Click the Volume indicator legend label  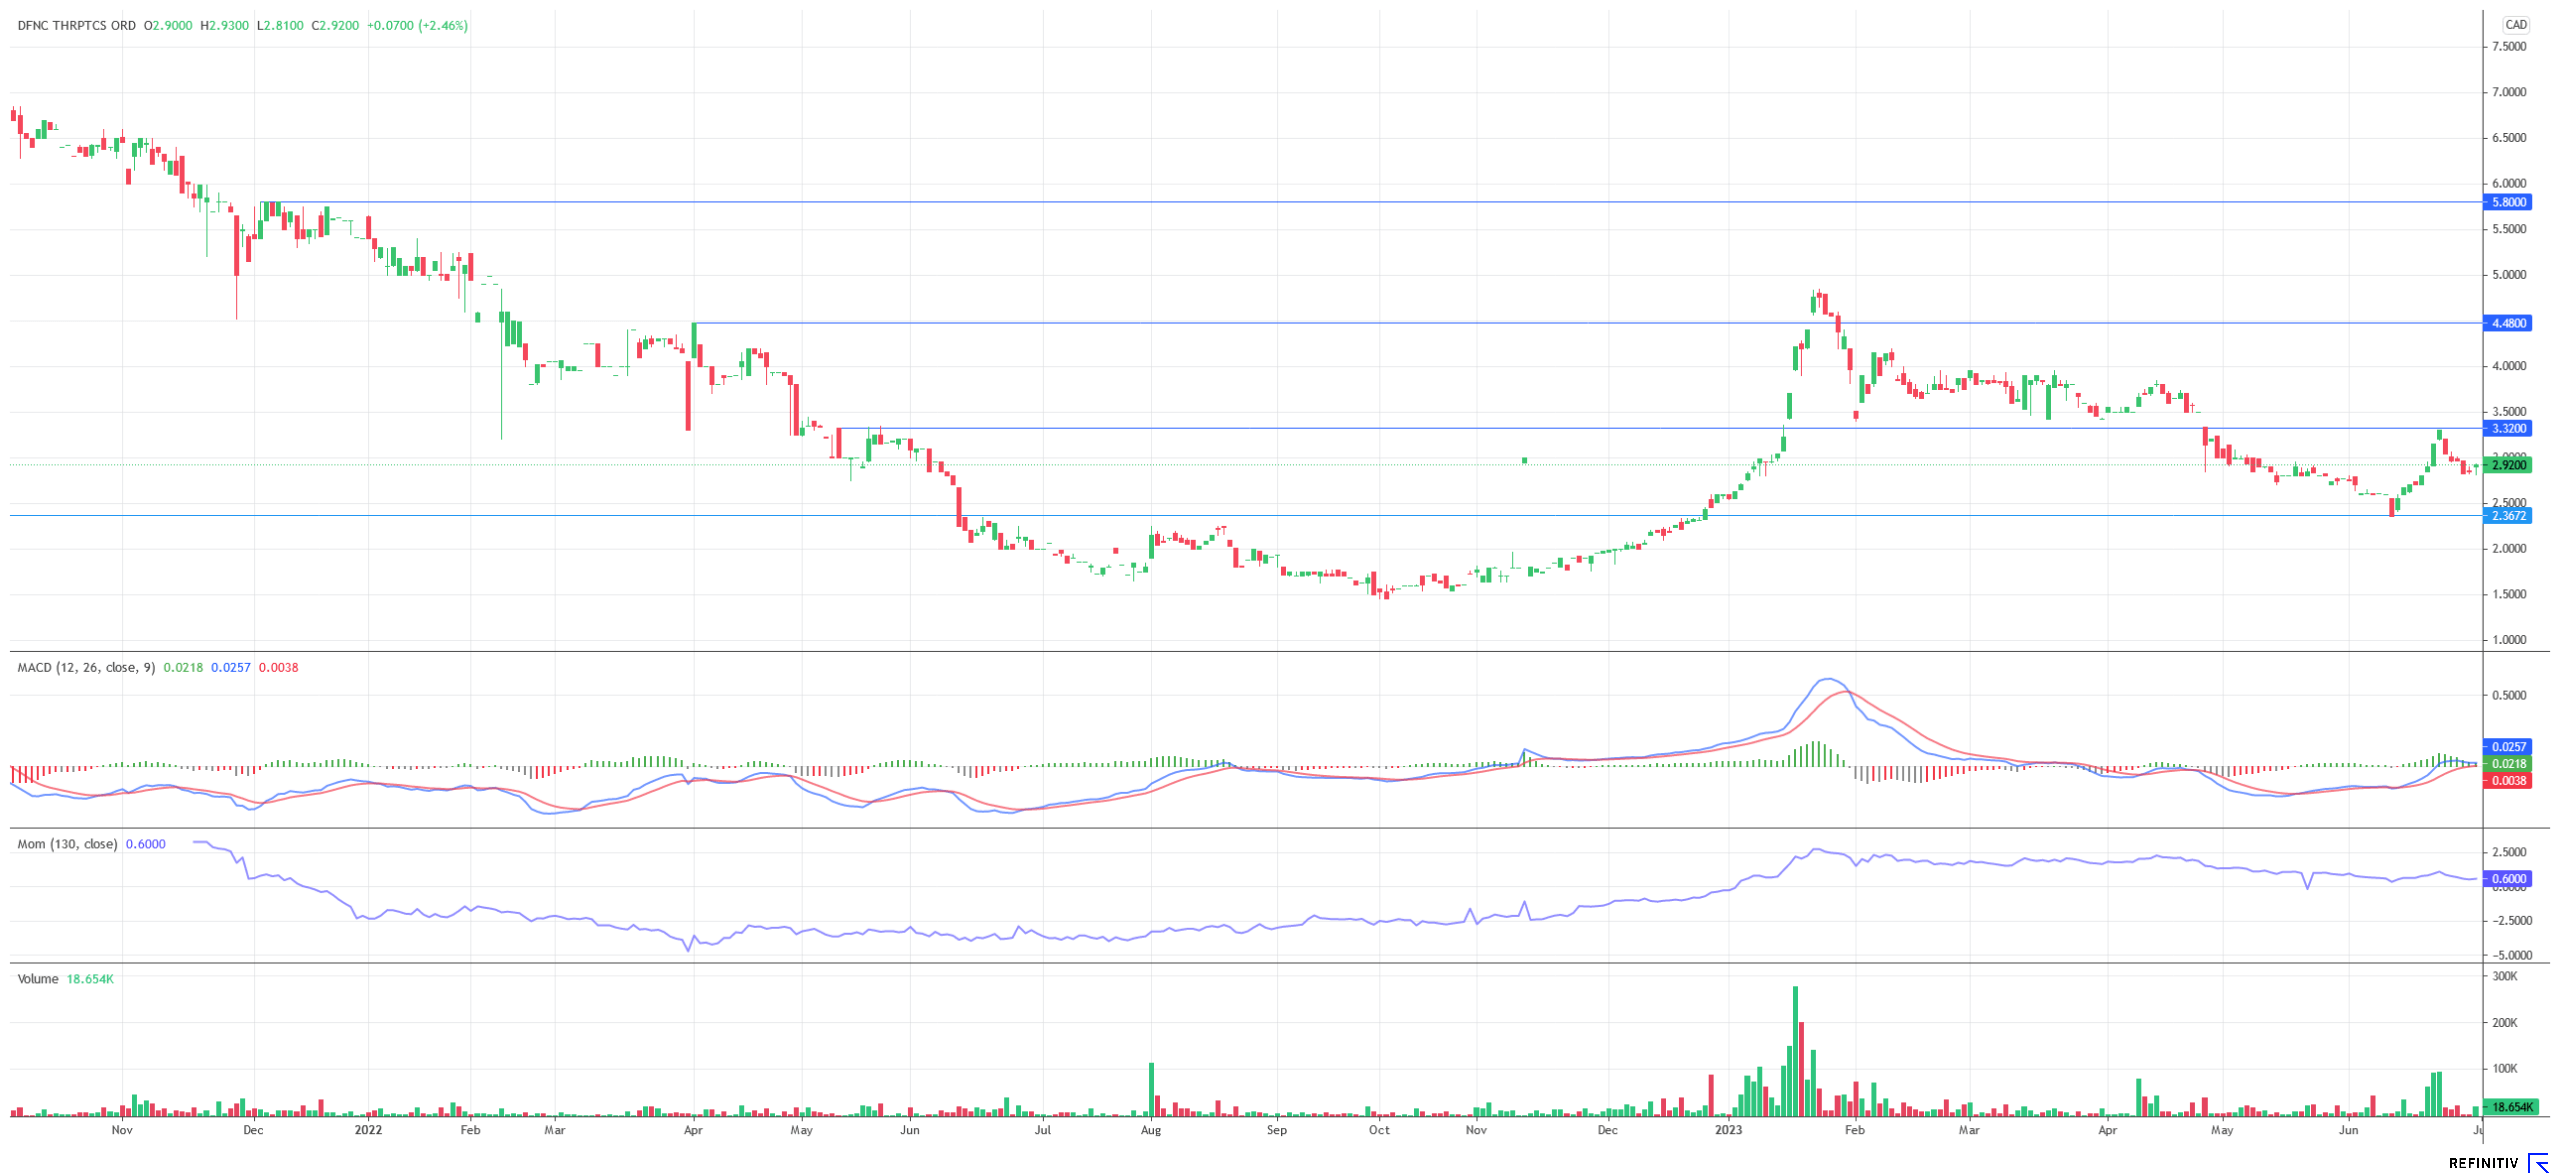[x=38, y=979]
